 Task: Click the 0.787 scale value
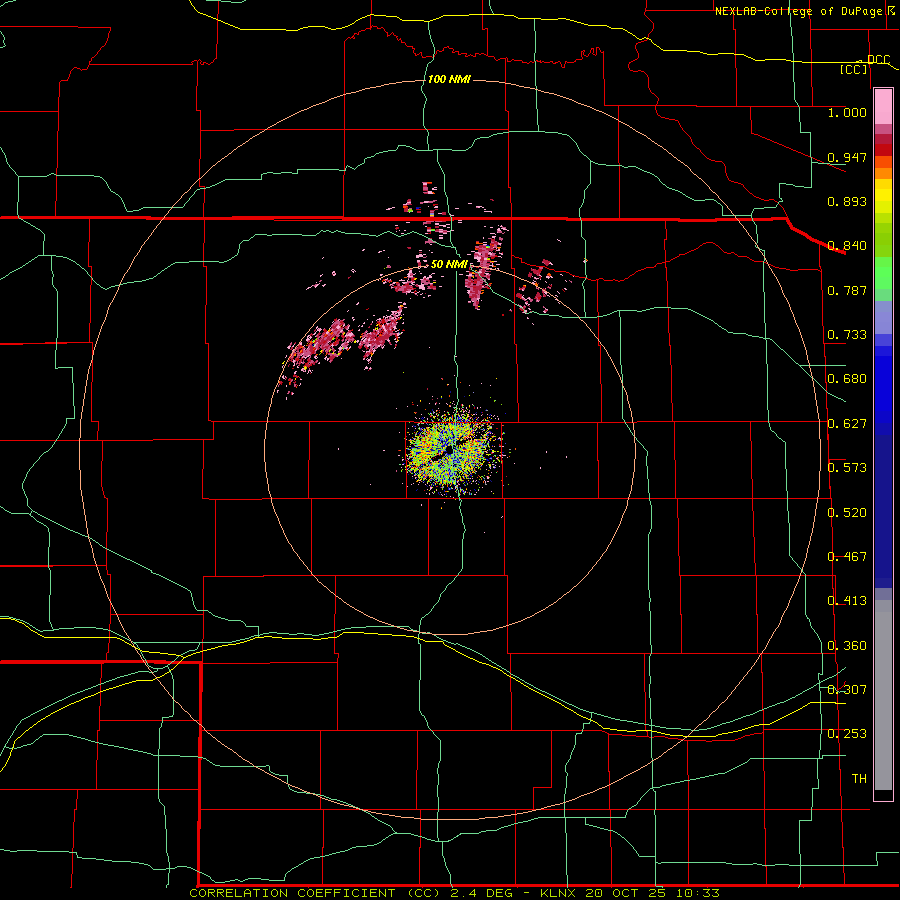(x=847, y=290)
